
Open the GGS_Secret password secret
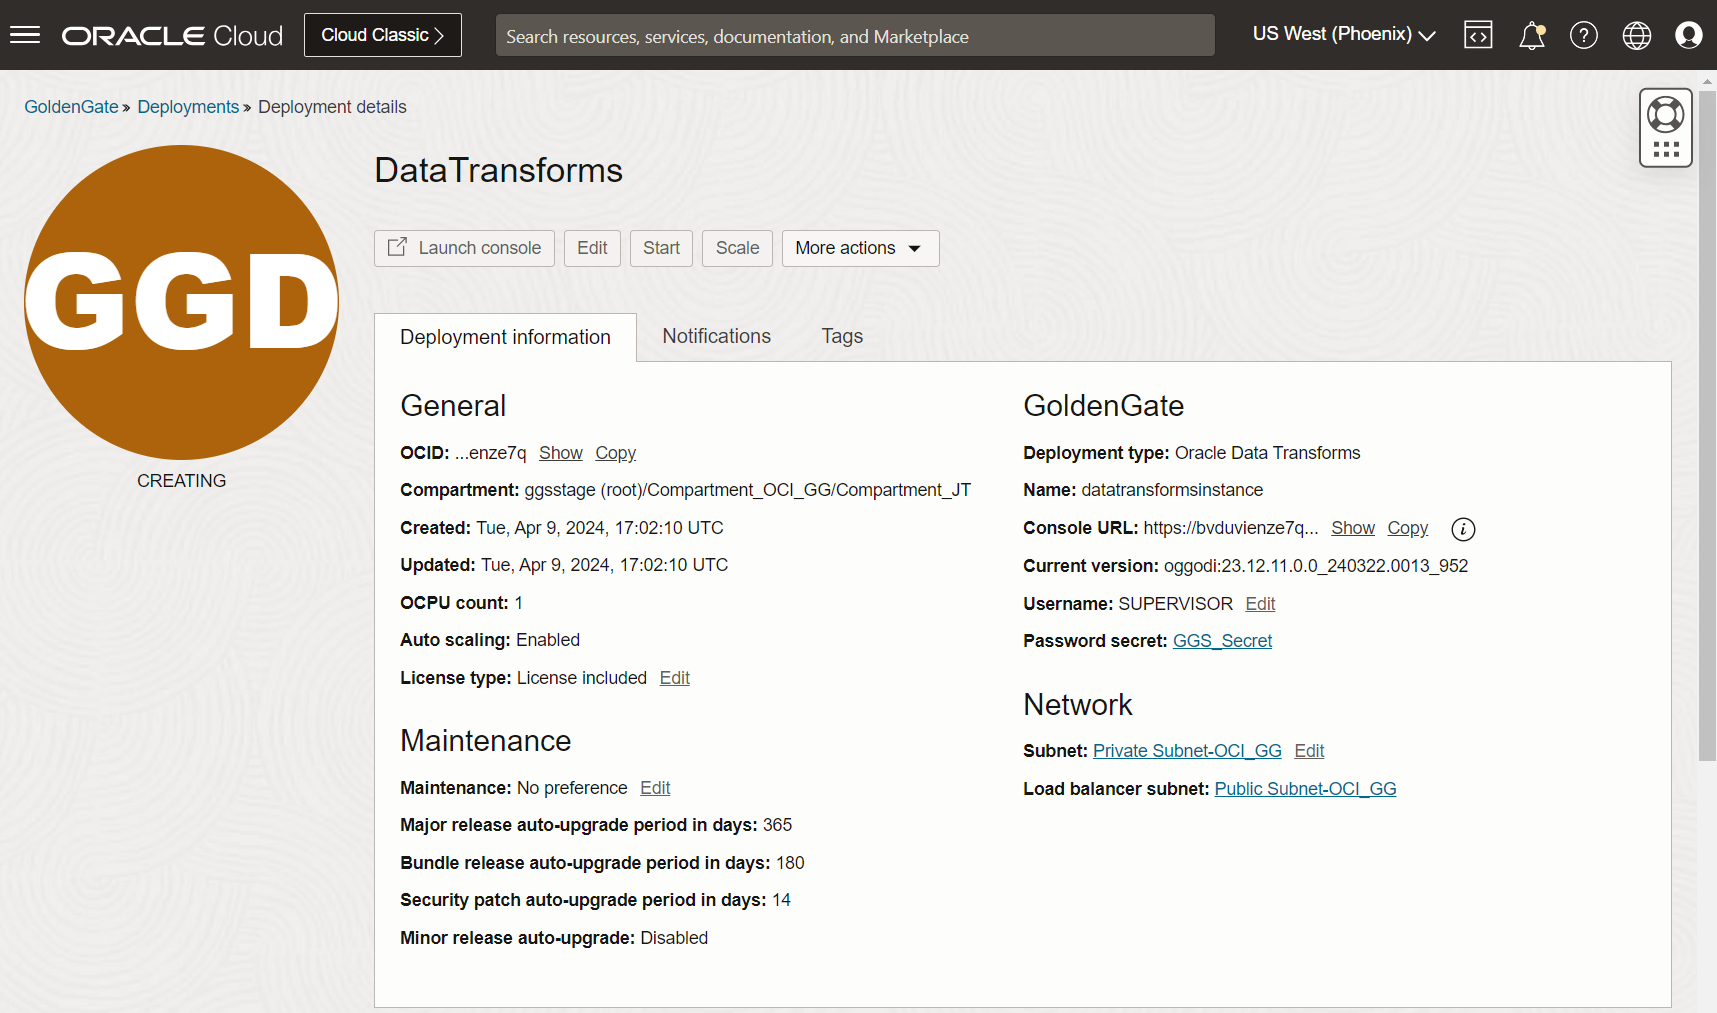coord(1222,640)
